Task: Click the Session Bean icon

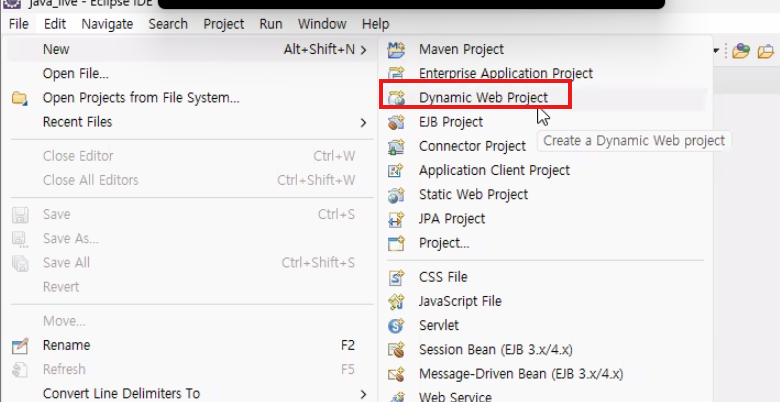Action: click(x=396, y=350)
